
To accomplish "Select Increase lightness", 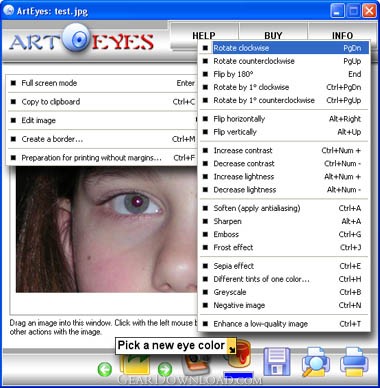I will pos(284,176).
